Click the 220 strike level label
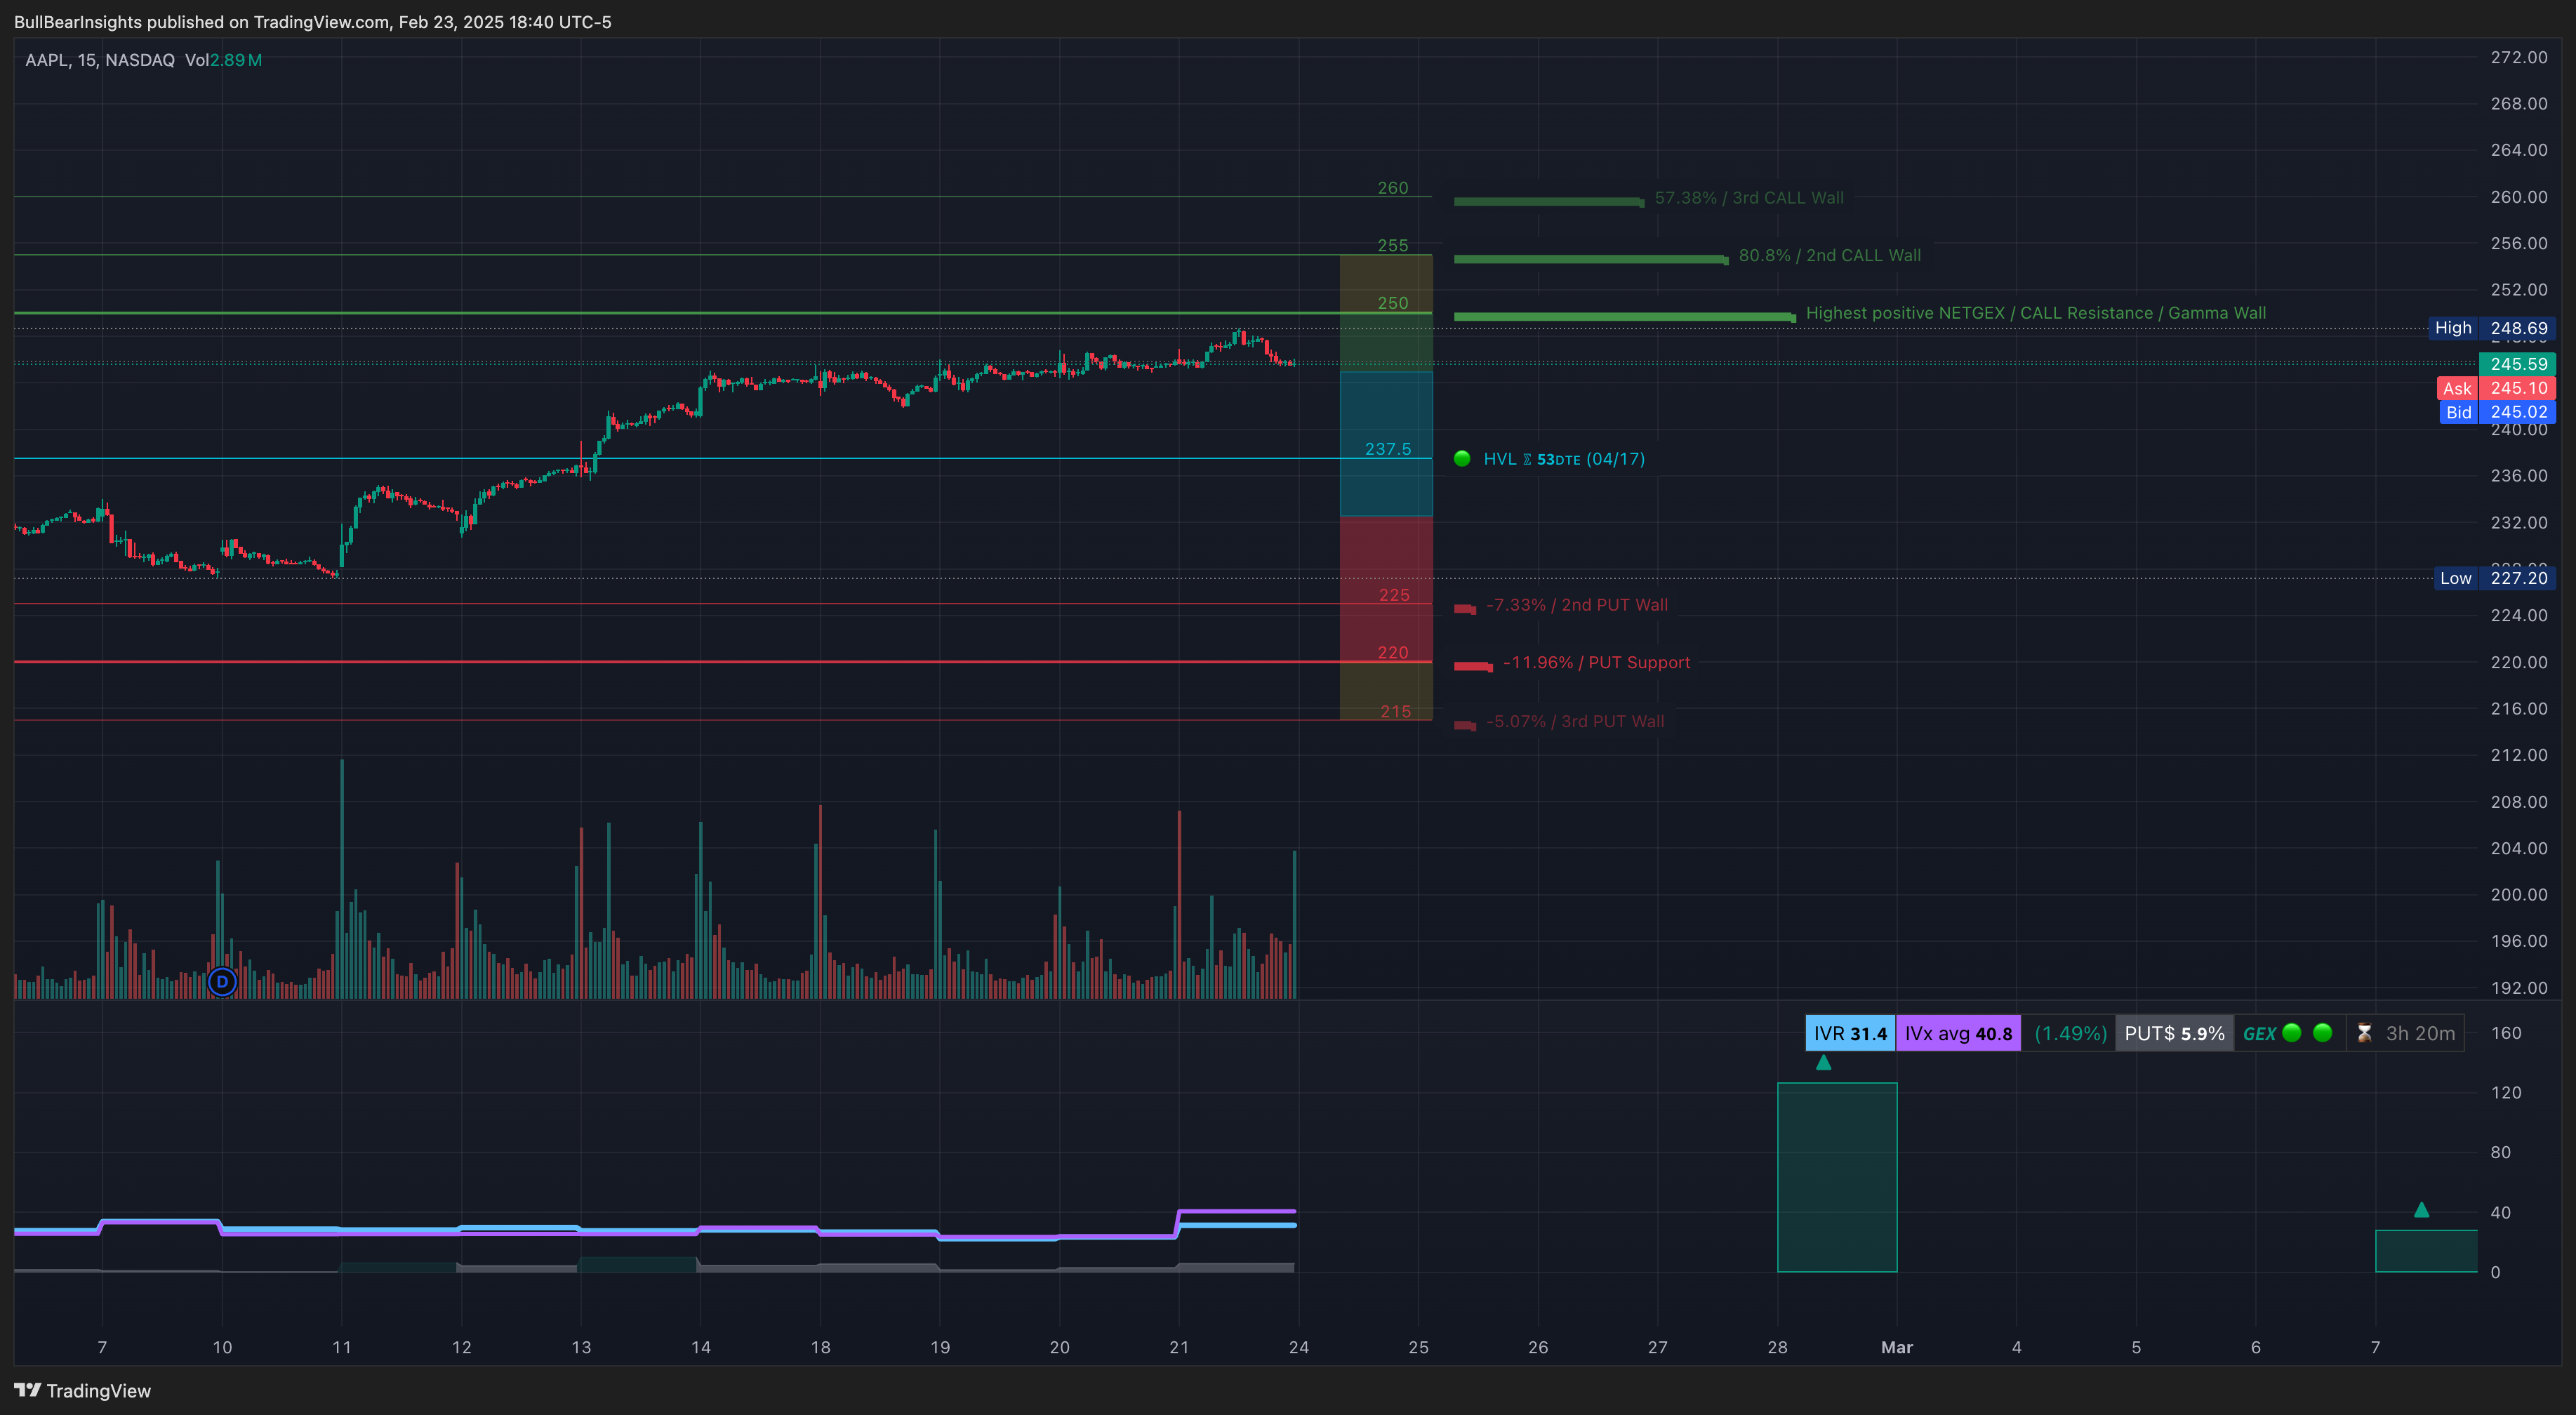 (1393, 653)
